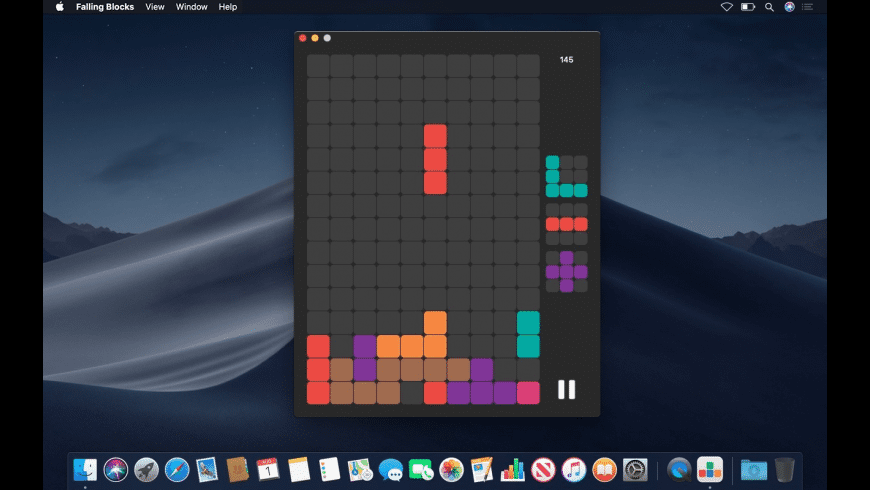Image resolution: width=870 pixels, height=490 pixels.
Task: Close the Falling Blocks window
Action: pyautogui.click(x=302, y=38)
